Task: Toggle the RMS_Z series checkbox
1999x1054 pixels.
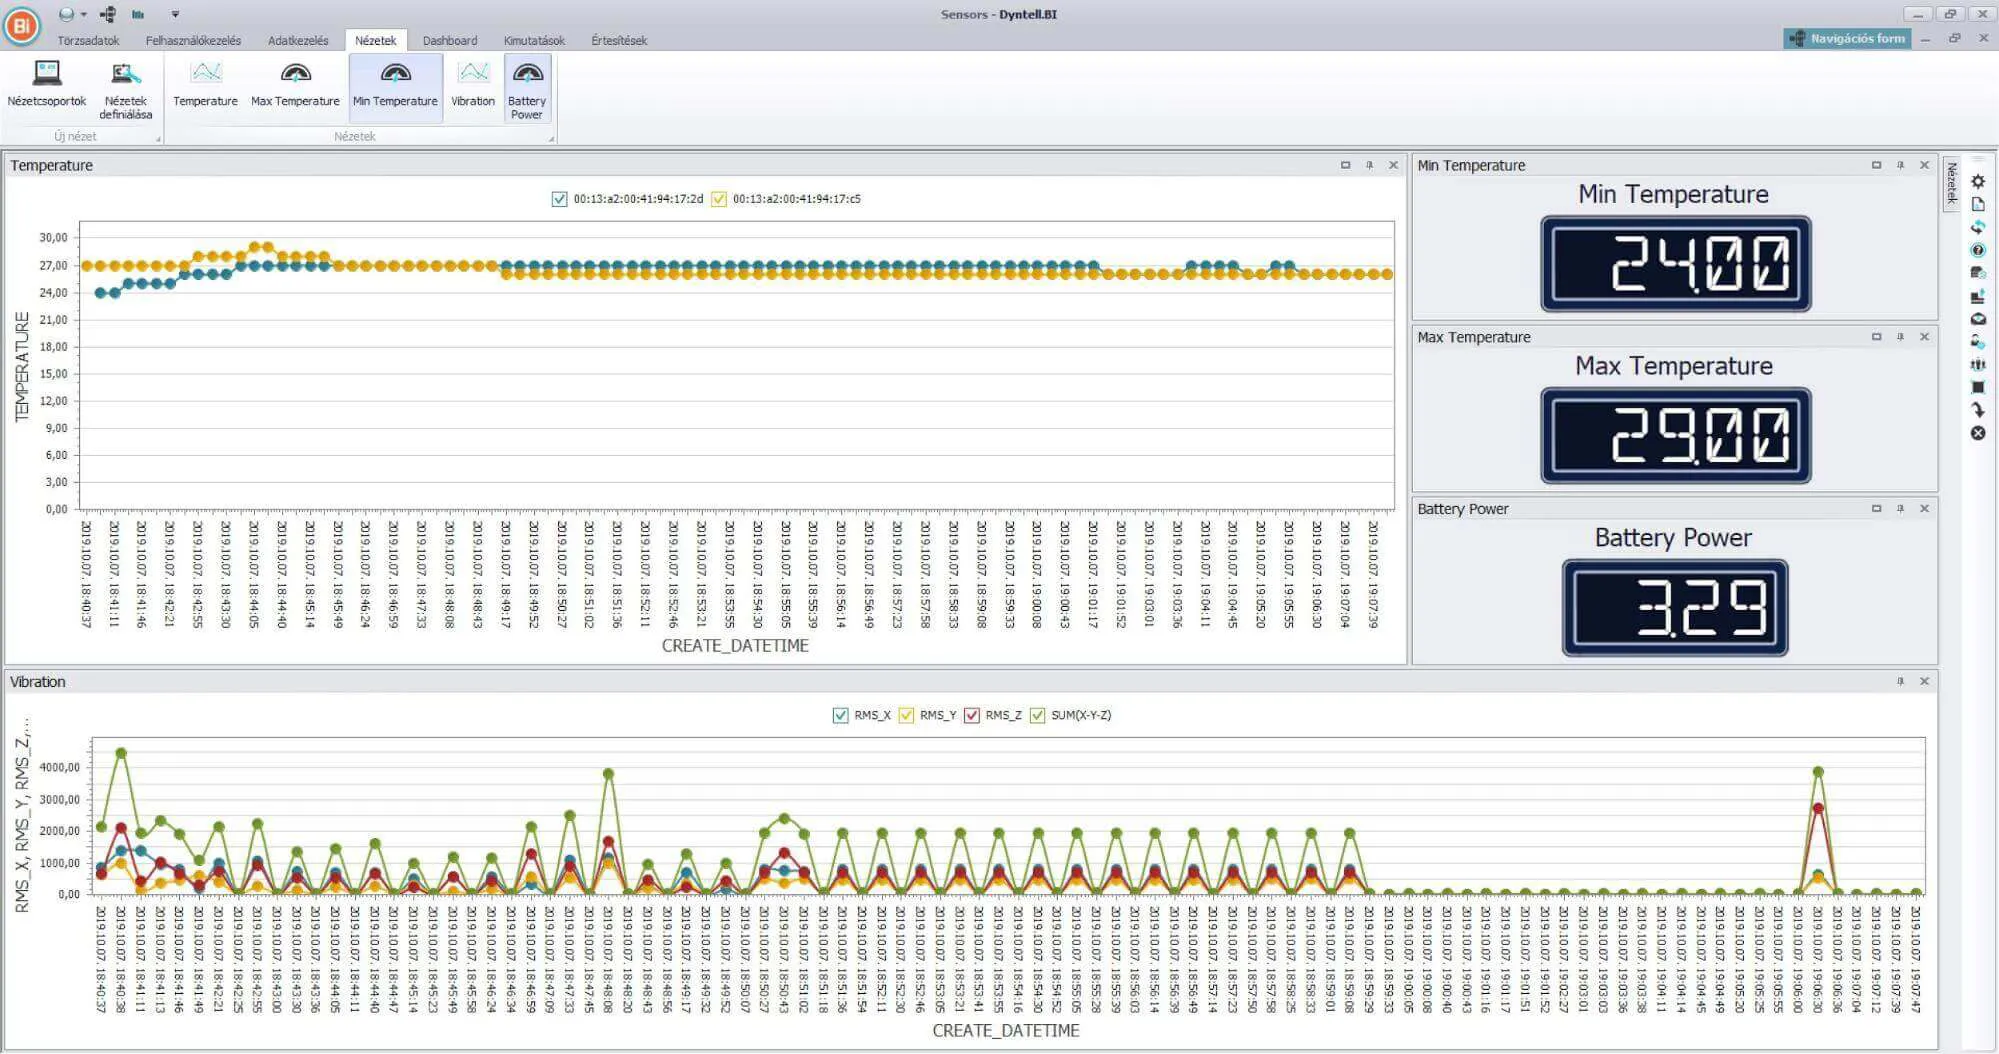Action: coord(972,715)
